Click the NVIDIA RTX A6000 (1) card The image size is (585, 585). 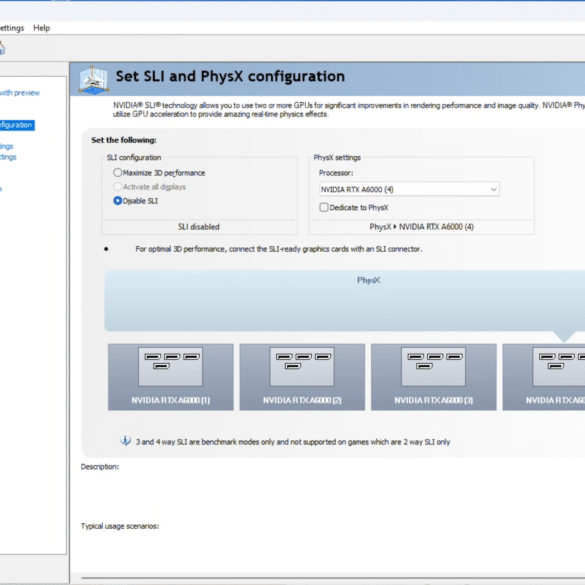point(171,377)
